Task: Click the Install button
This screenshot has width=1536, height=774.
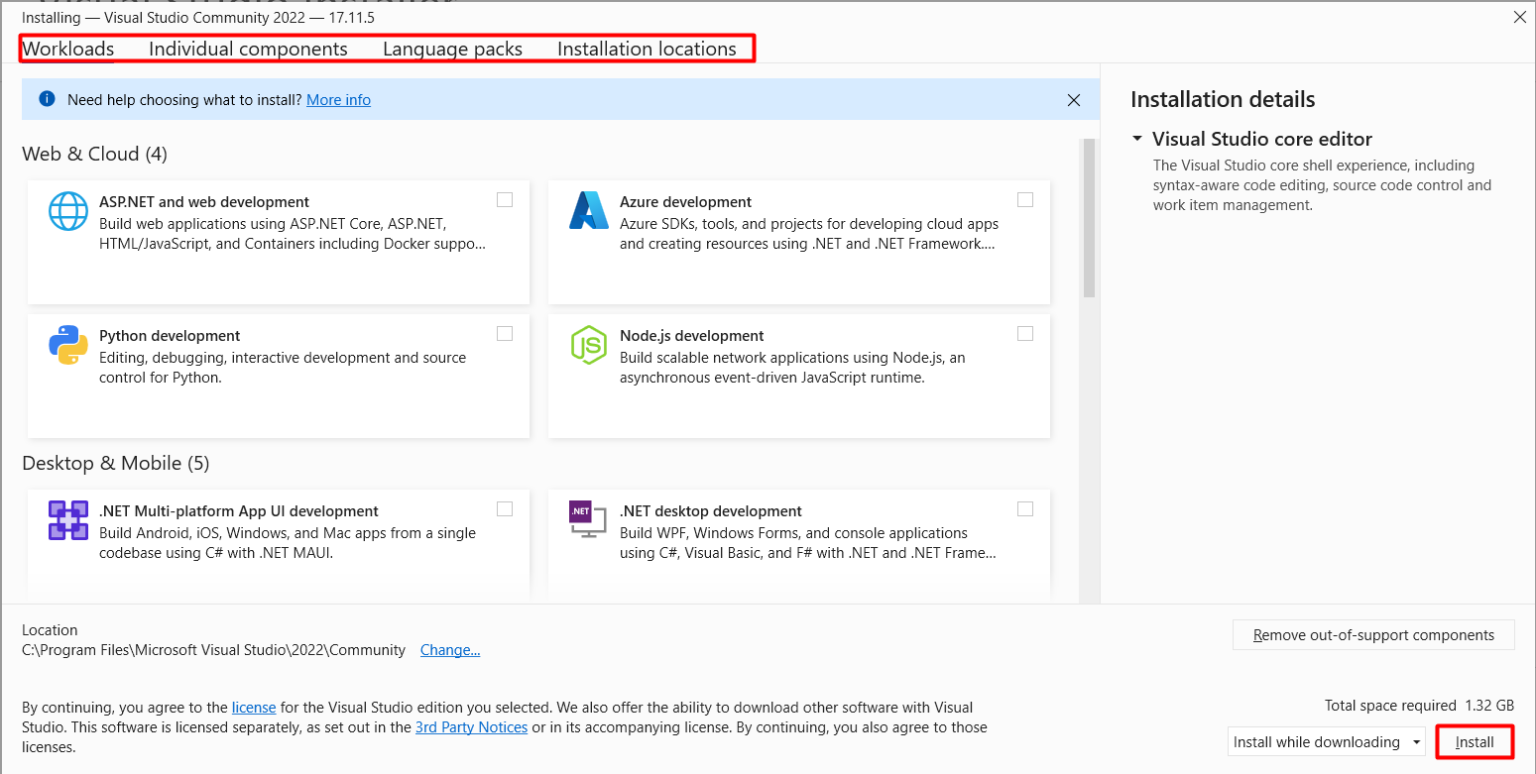Action: [x=1475, y=741]
